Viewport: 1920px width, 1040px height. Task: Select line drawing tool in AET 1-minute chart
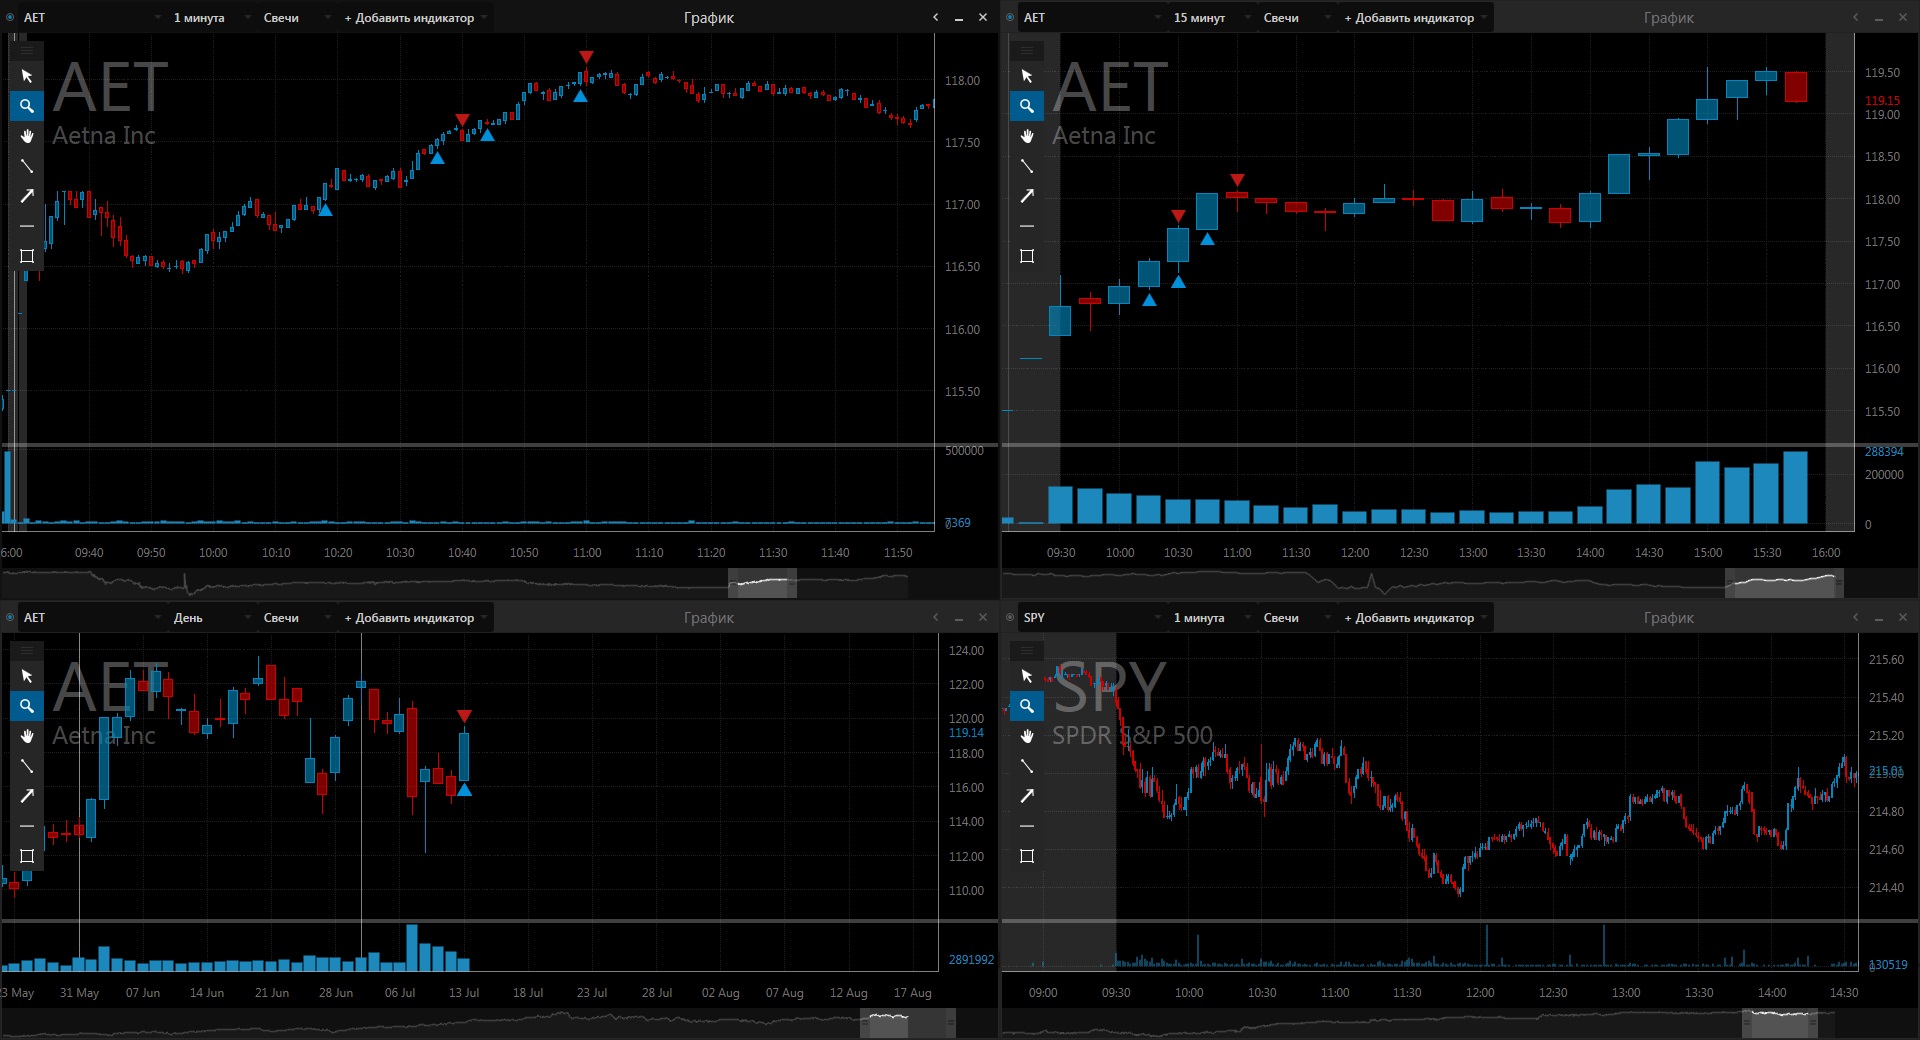tap(27, 166)
